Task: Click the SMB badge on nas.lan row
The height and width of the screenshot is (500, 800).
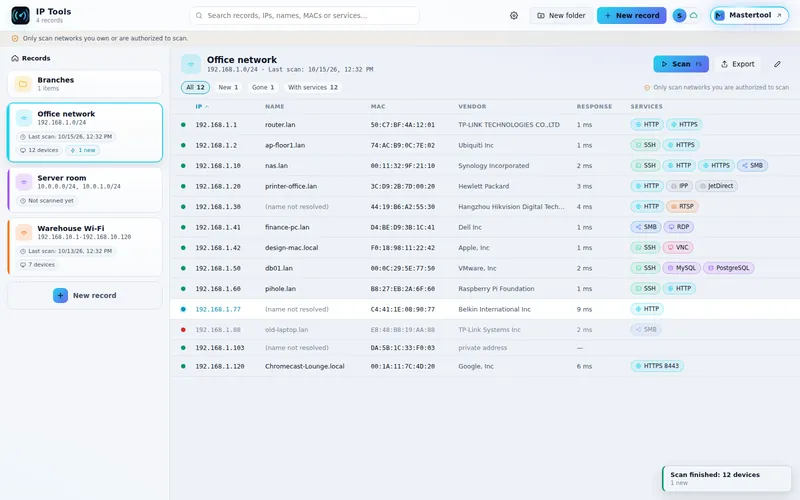Action: pos(752,165)
